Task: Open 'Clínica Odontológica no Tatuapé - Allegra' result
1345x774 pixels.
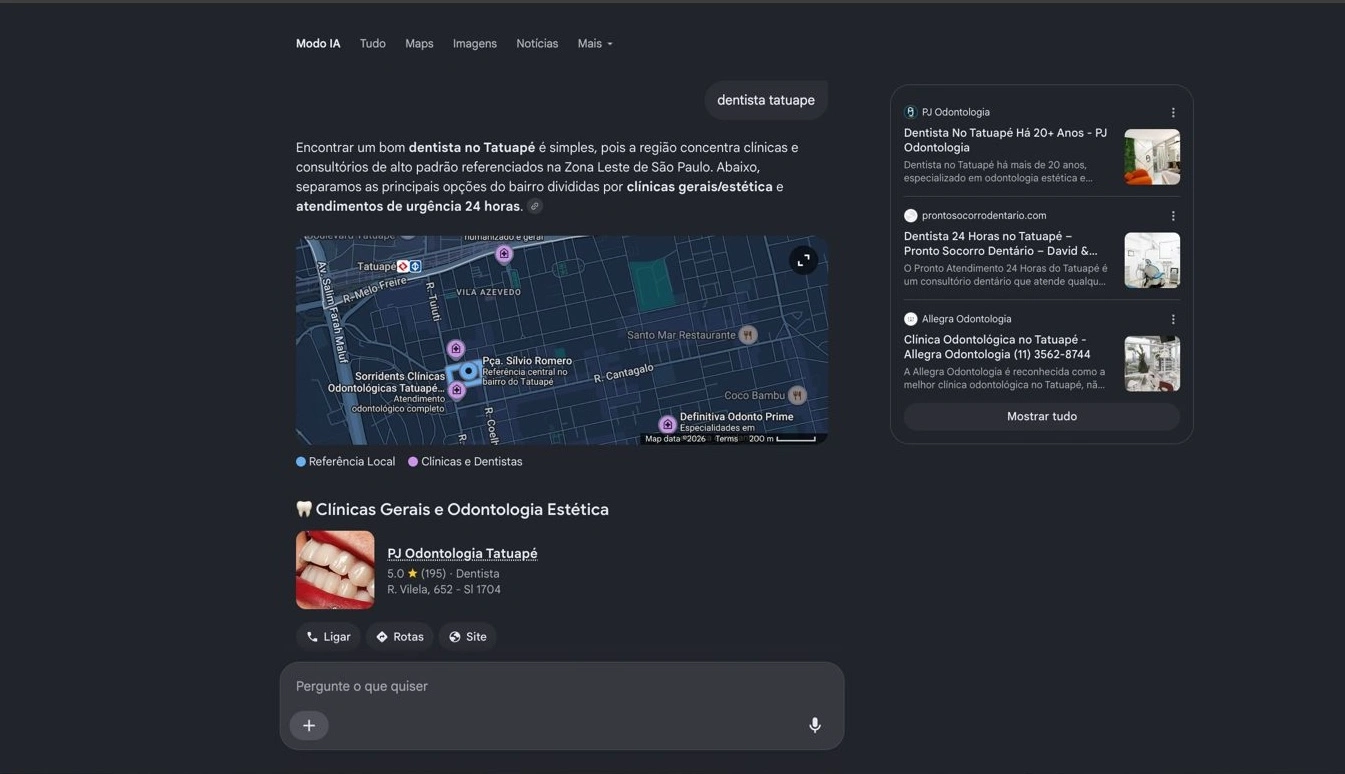Action: tap(997, 347)
